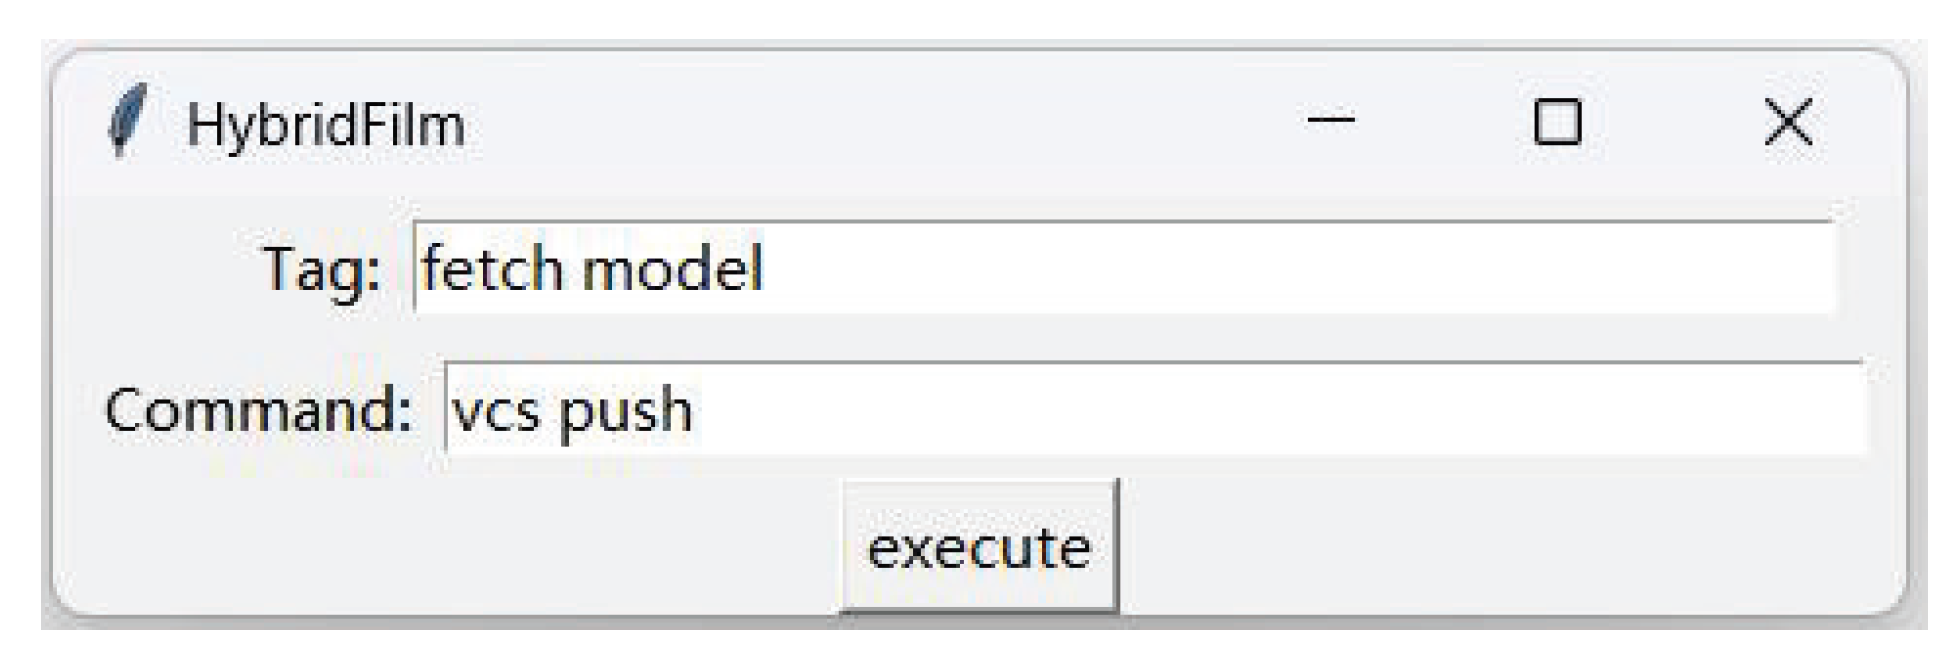Place cursor on the word 'vcs'
The height and width of the screenshot is (670, 1956).
click(495, 411)
